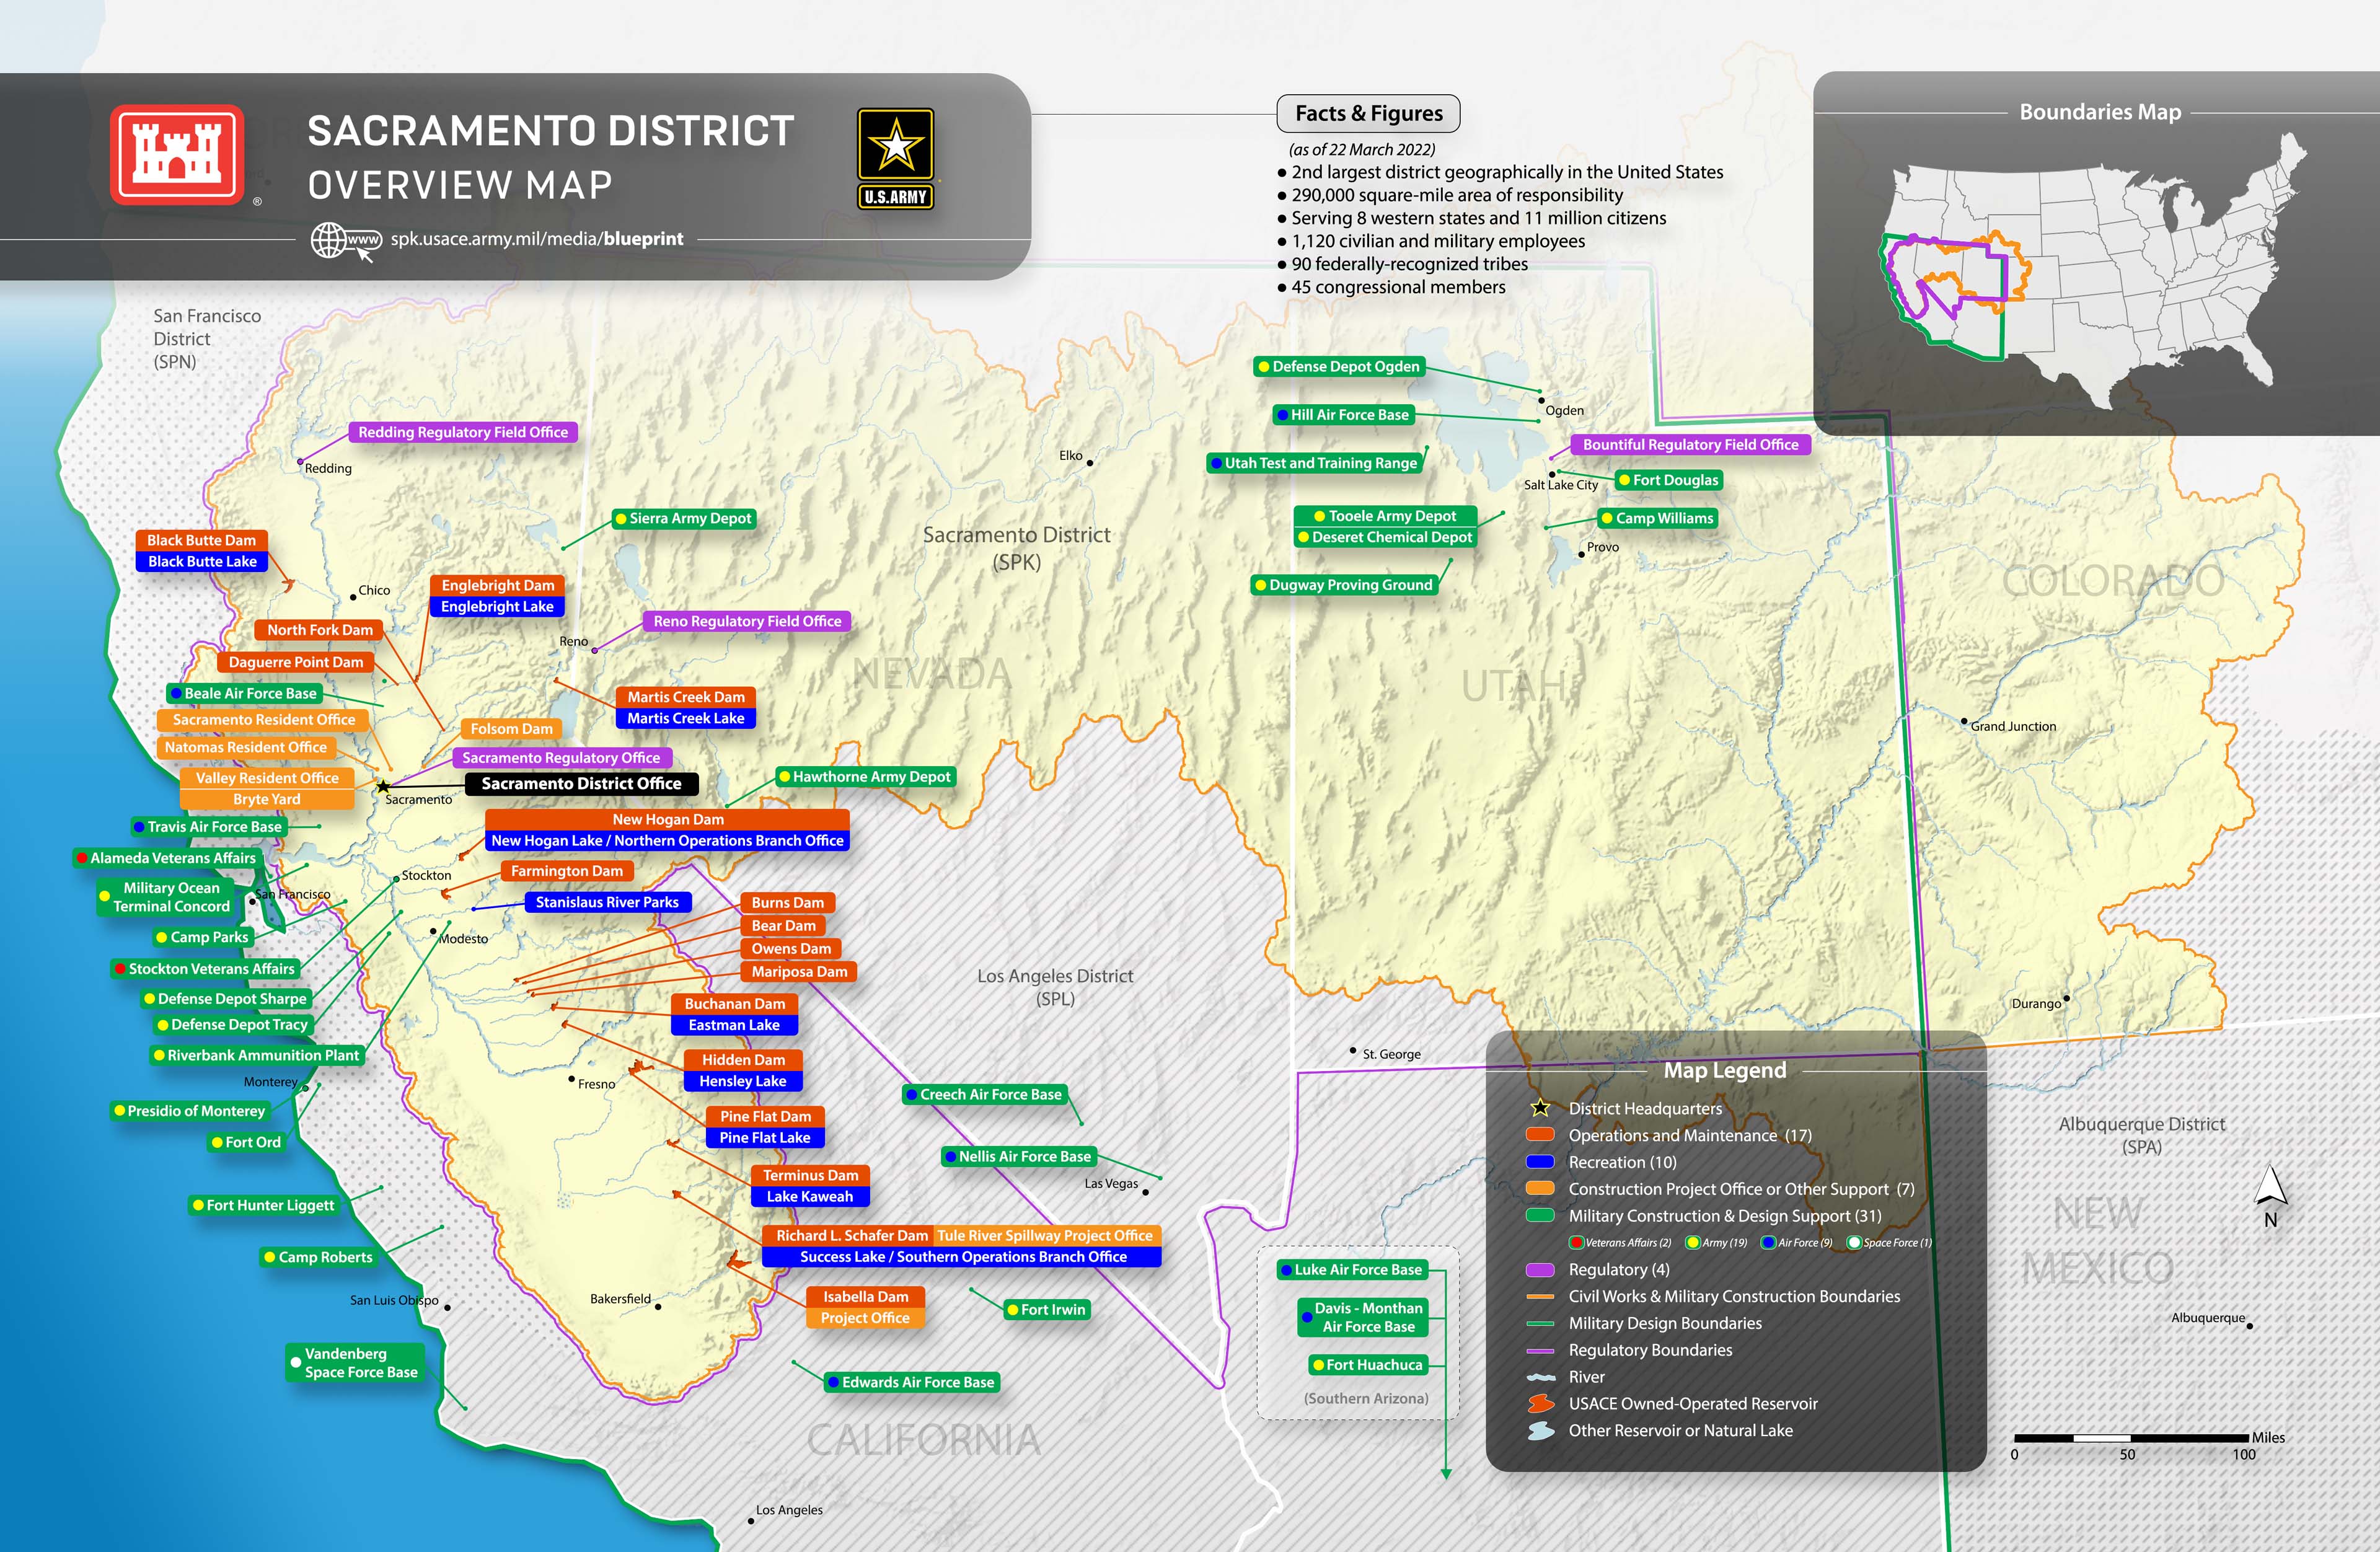Screen dimensions: 2380x1552
Task: Click the Black Butte Dam label
Action: [201, 540]
